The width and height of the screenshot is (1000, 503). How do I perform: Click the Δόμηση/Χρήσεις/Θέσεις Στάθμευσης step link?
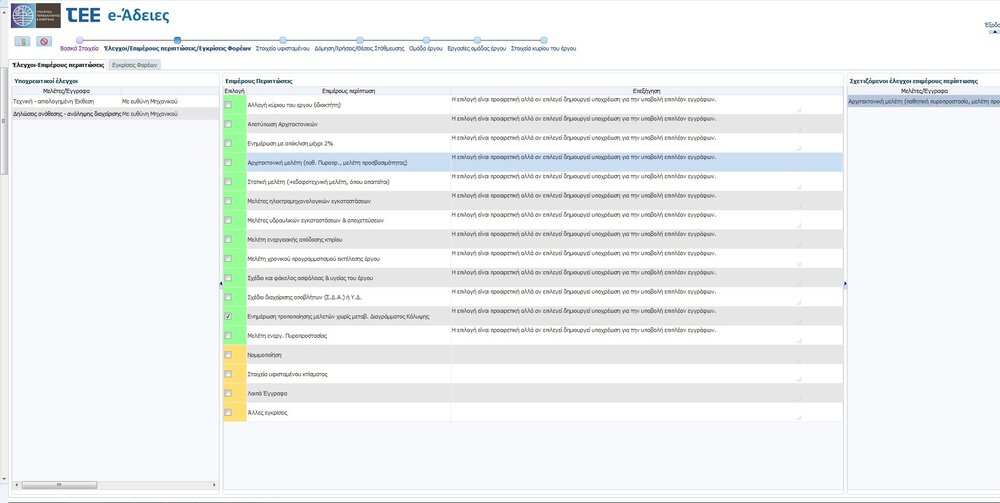(x=362, y=48)
